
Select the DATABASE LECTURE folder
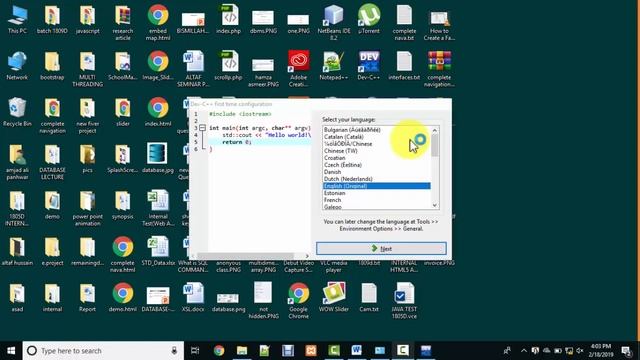[x=52, y=161]
